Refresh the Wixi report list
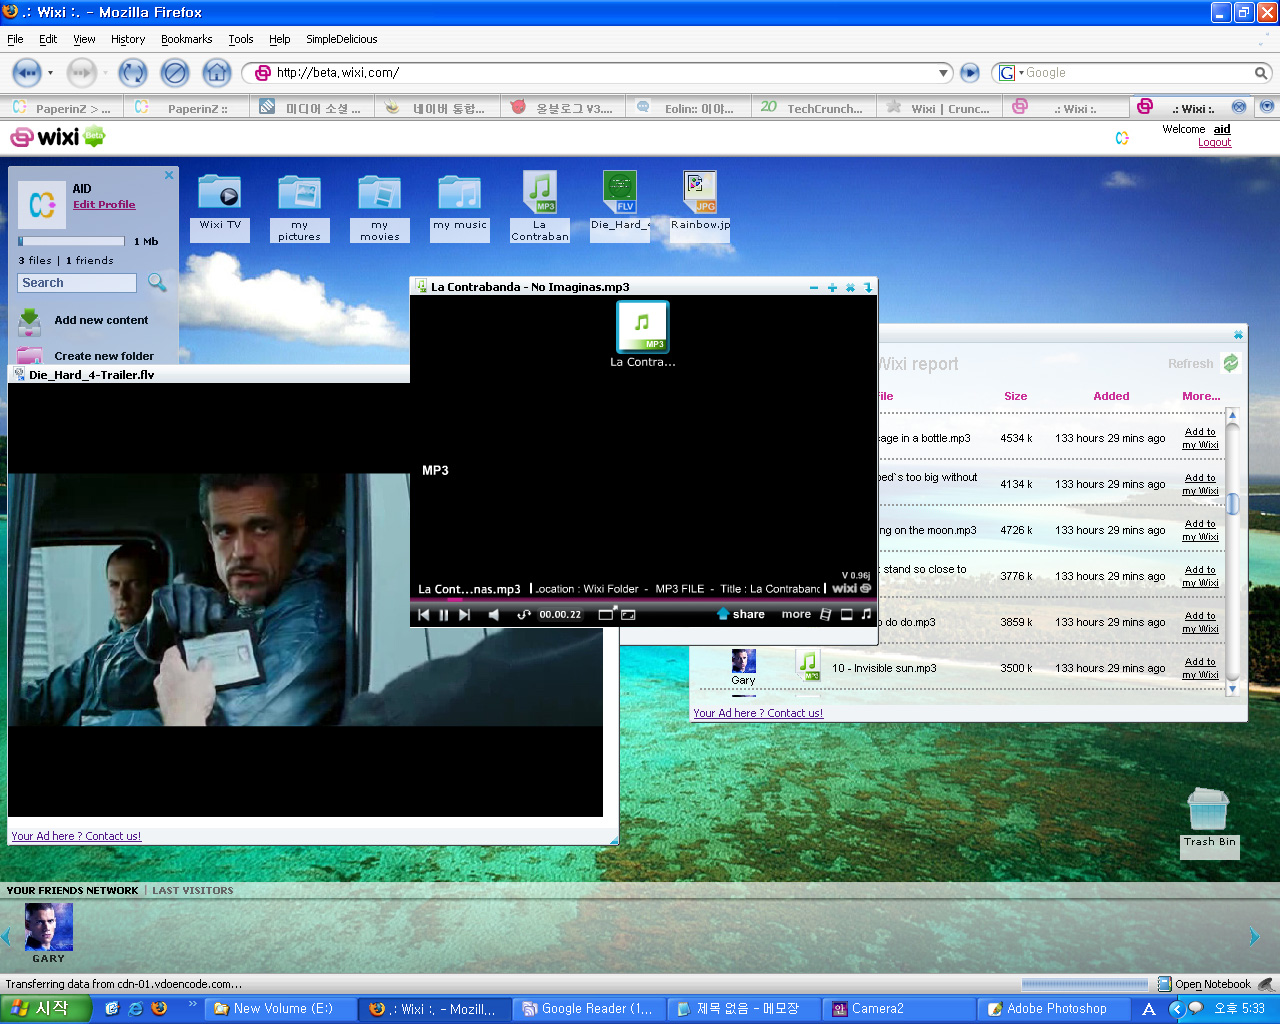This screenshot has width=1280, height=1024. (1203, 363)
